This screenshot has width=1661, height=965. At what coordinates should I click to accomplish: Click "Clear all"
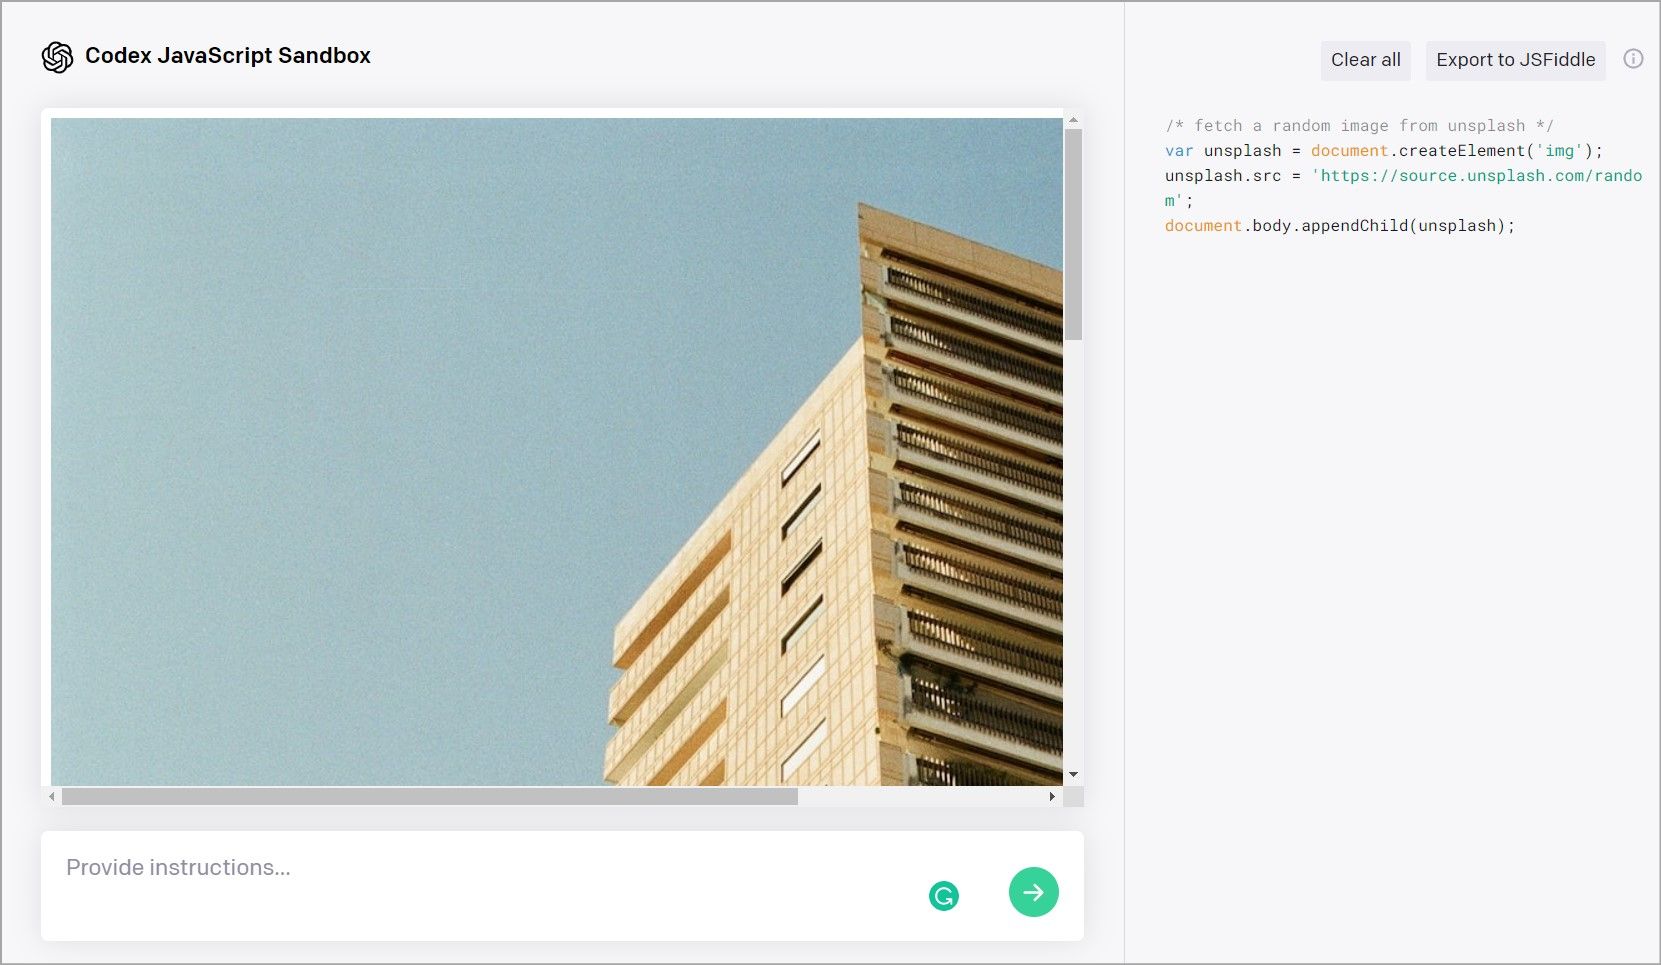[1365, 60]
